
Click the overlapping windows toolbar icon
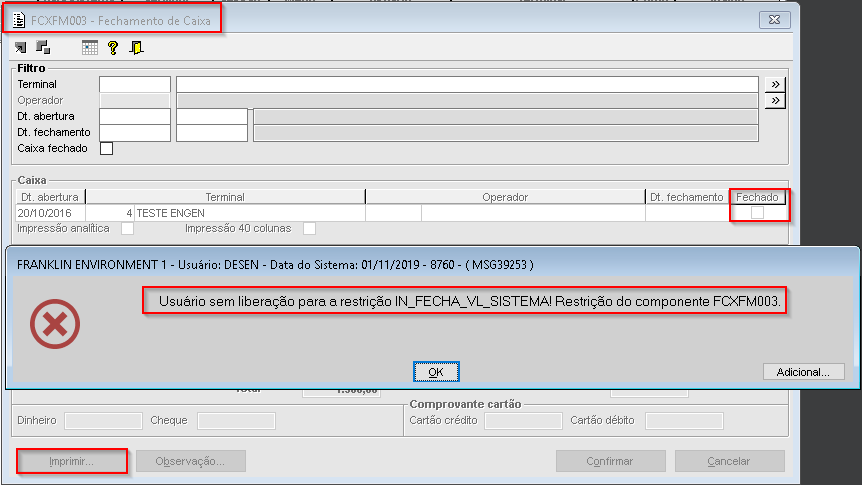(43, 48)
